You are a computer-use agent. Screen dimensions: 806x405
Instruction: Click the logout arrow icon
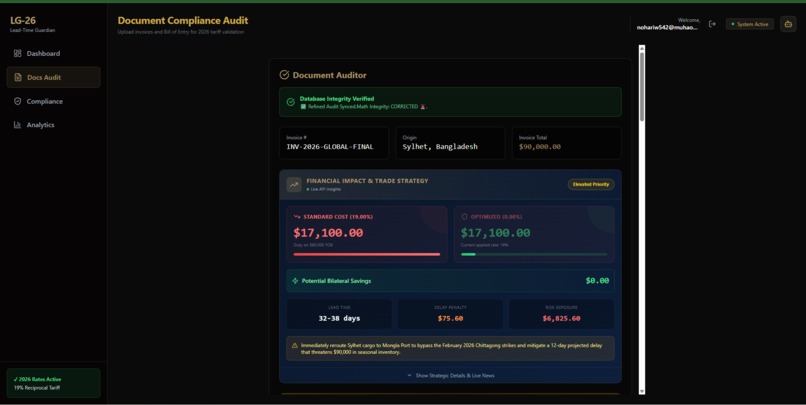(x=712, y=24)
